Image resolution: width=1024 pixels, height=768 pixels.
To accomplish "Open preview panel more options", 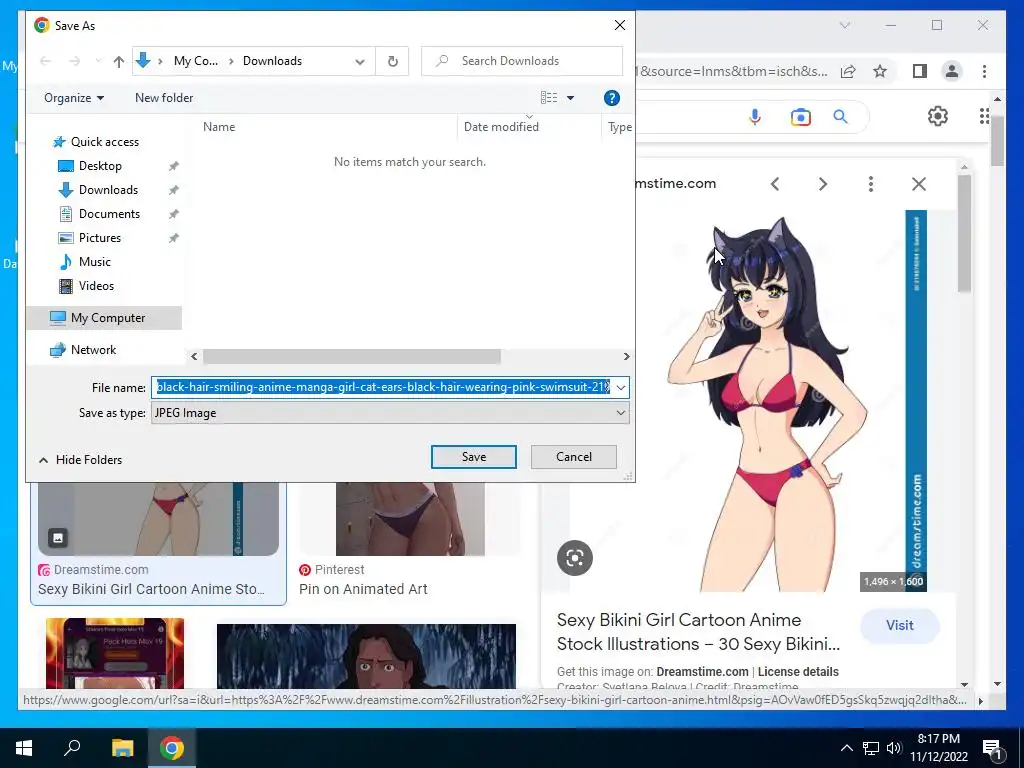I will pos(871,184).
